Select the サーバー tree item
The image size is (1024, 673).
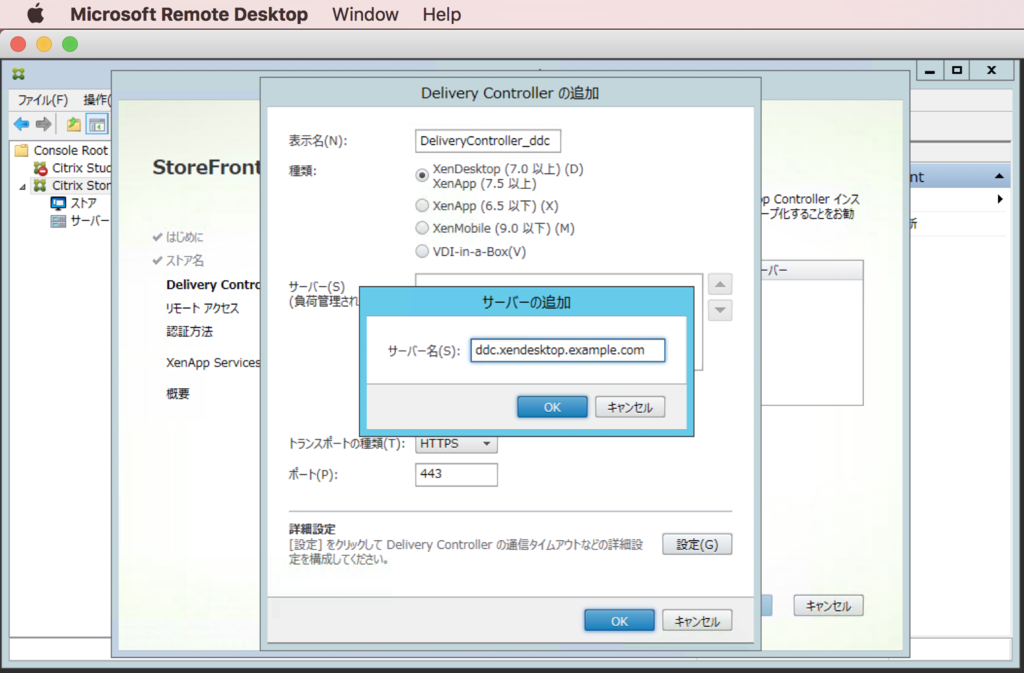tap(89, 221)
